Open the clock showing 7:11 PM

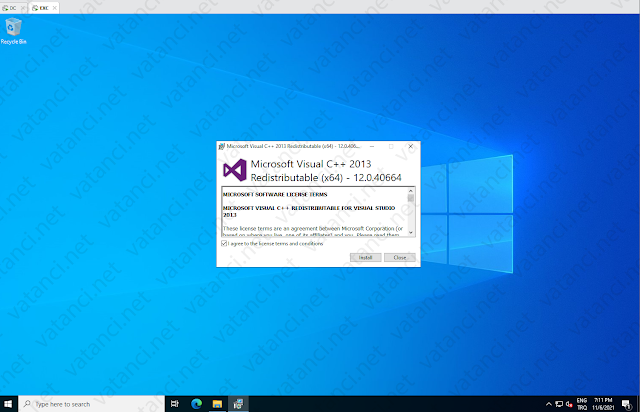click(603, 404)
